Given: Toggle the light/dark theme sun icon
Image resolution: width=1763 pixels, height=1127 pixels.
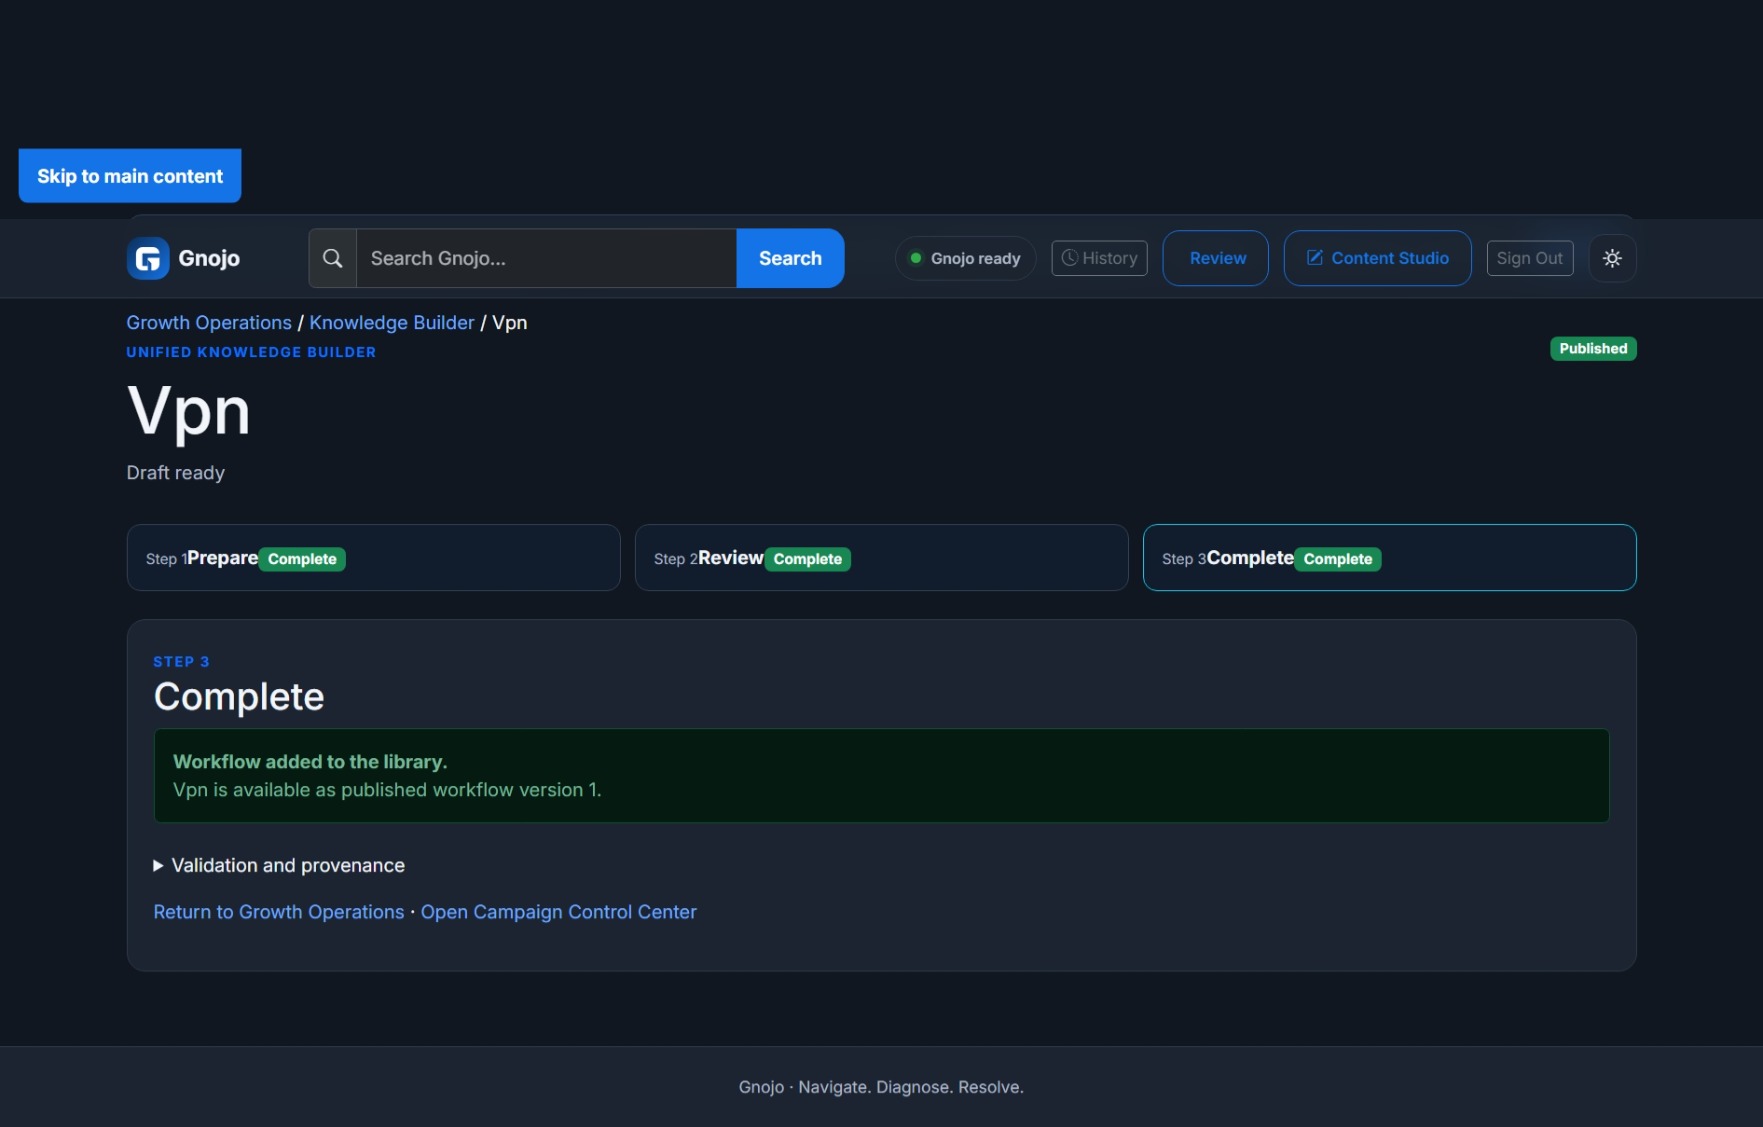Looking at the screenshot, I should coord(1612,258).
